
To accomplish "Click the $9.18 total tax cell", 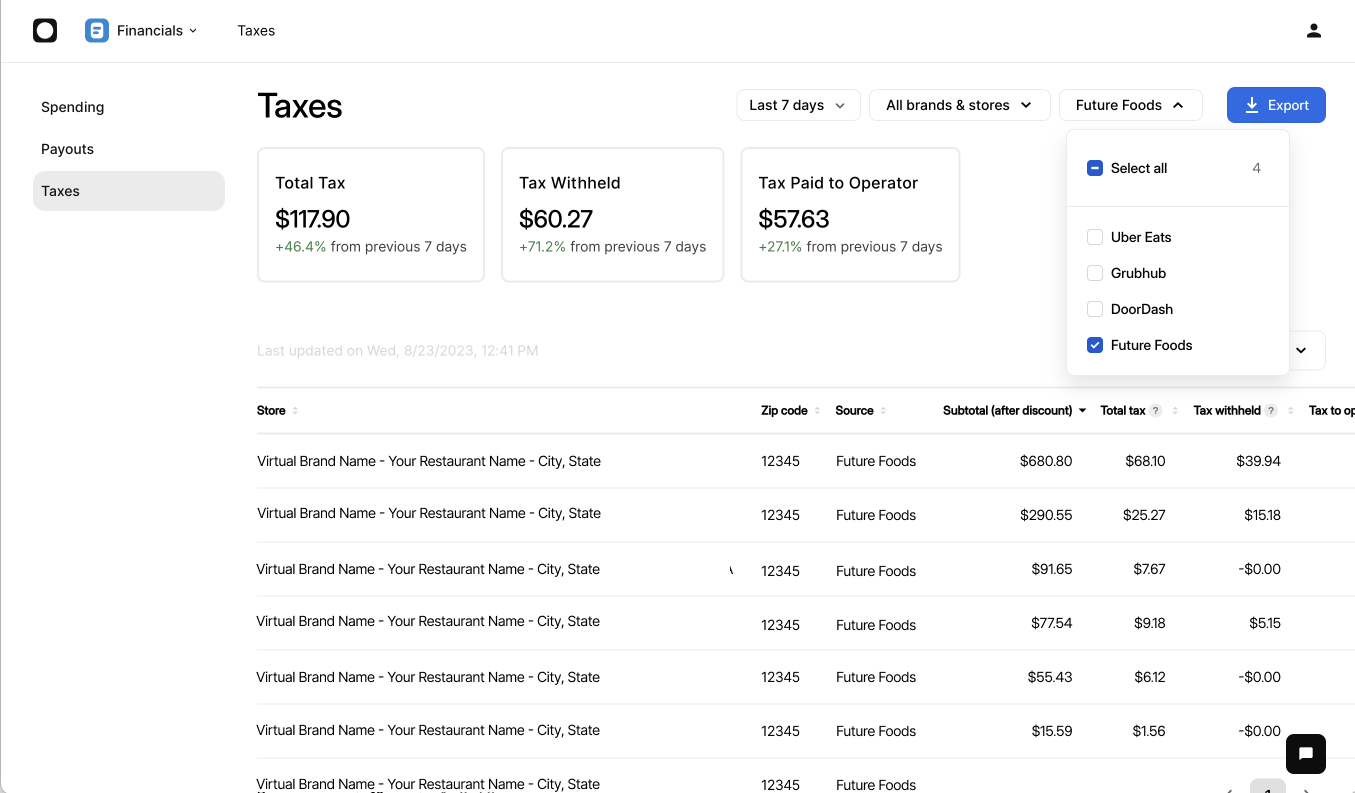I will [x=1150, y=623].
